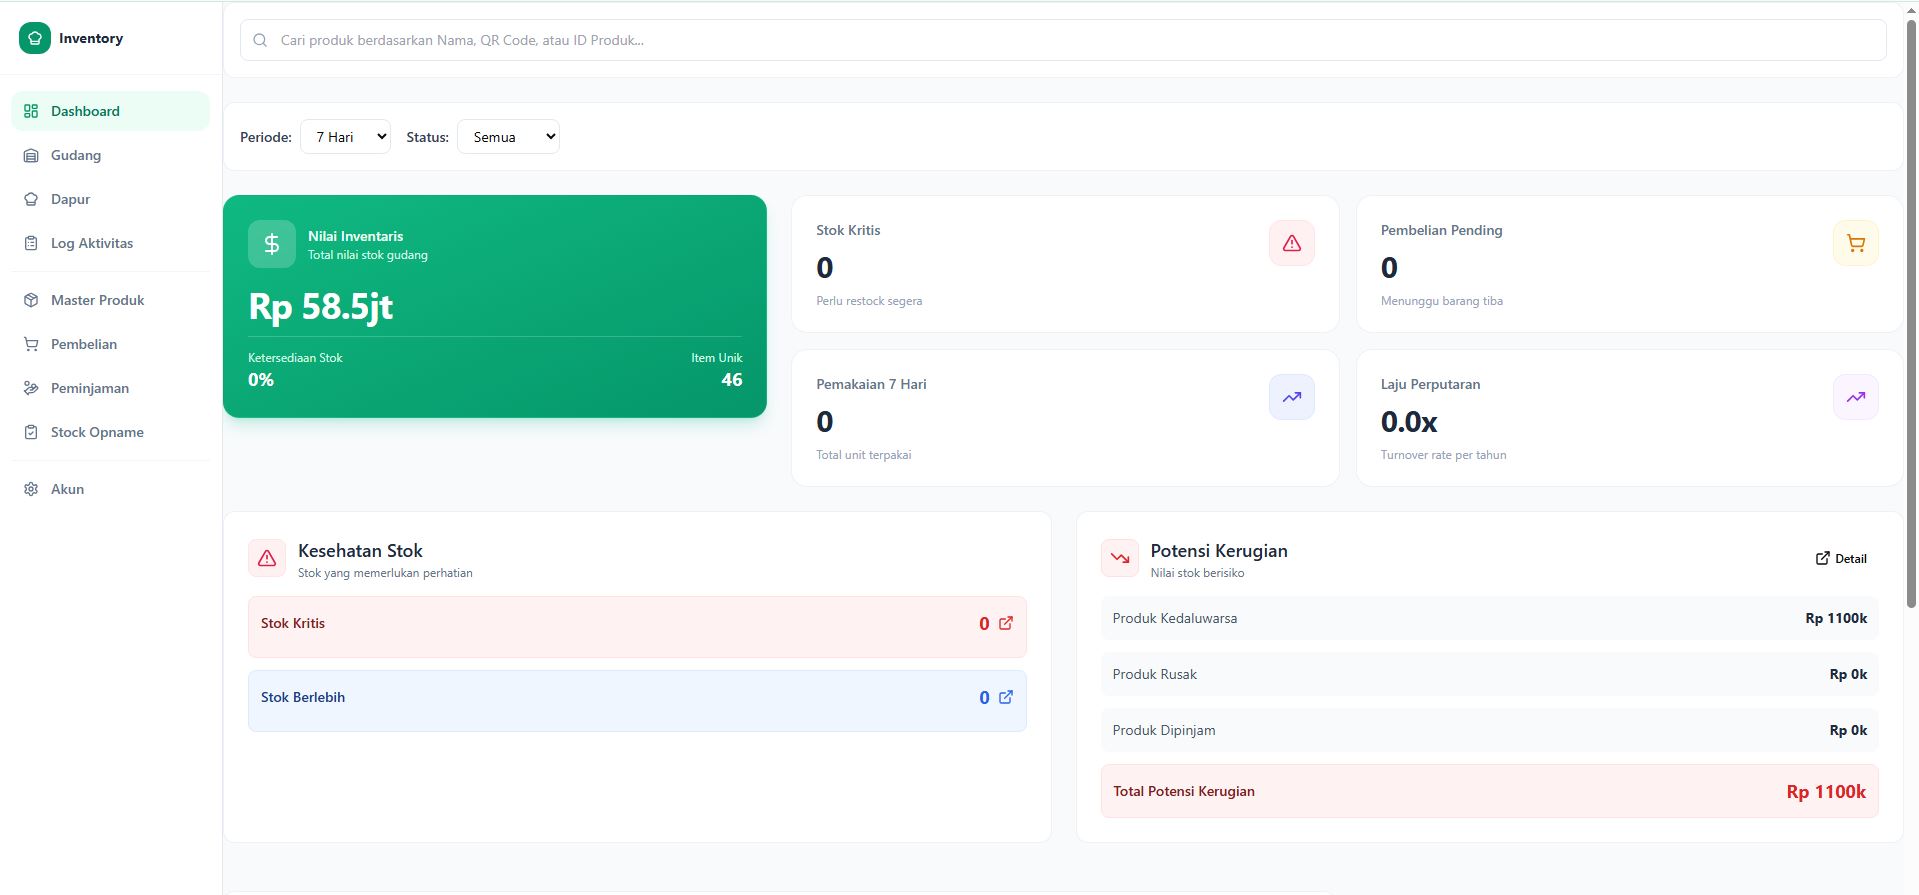Click the Peminjaman handshake icon
The image size is (1919, 895).
pos(31,388)
